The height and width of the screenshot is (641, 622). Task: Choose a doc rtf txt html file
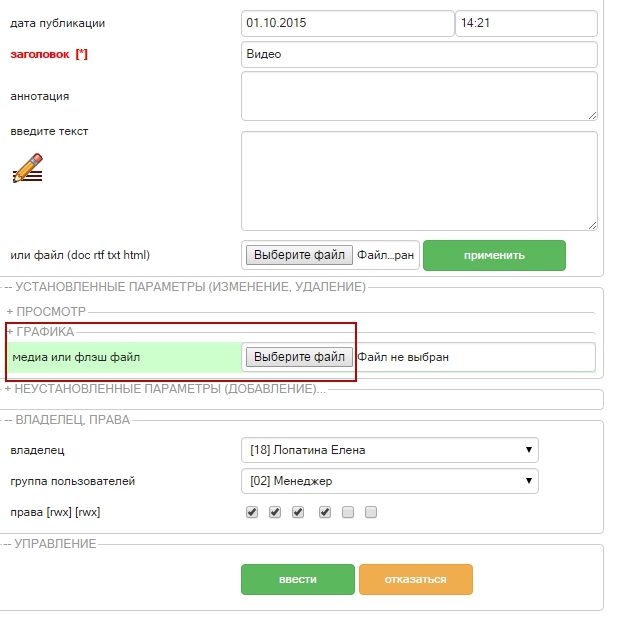point(299,255)
